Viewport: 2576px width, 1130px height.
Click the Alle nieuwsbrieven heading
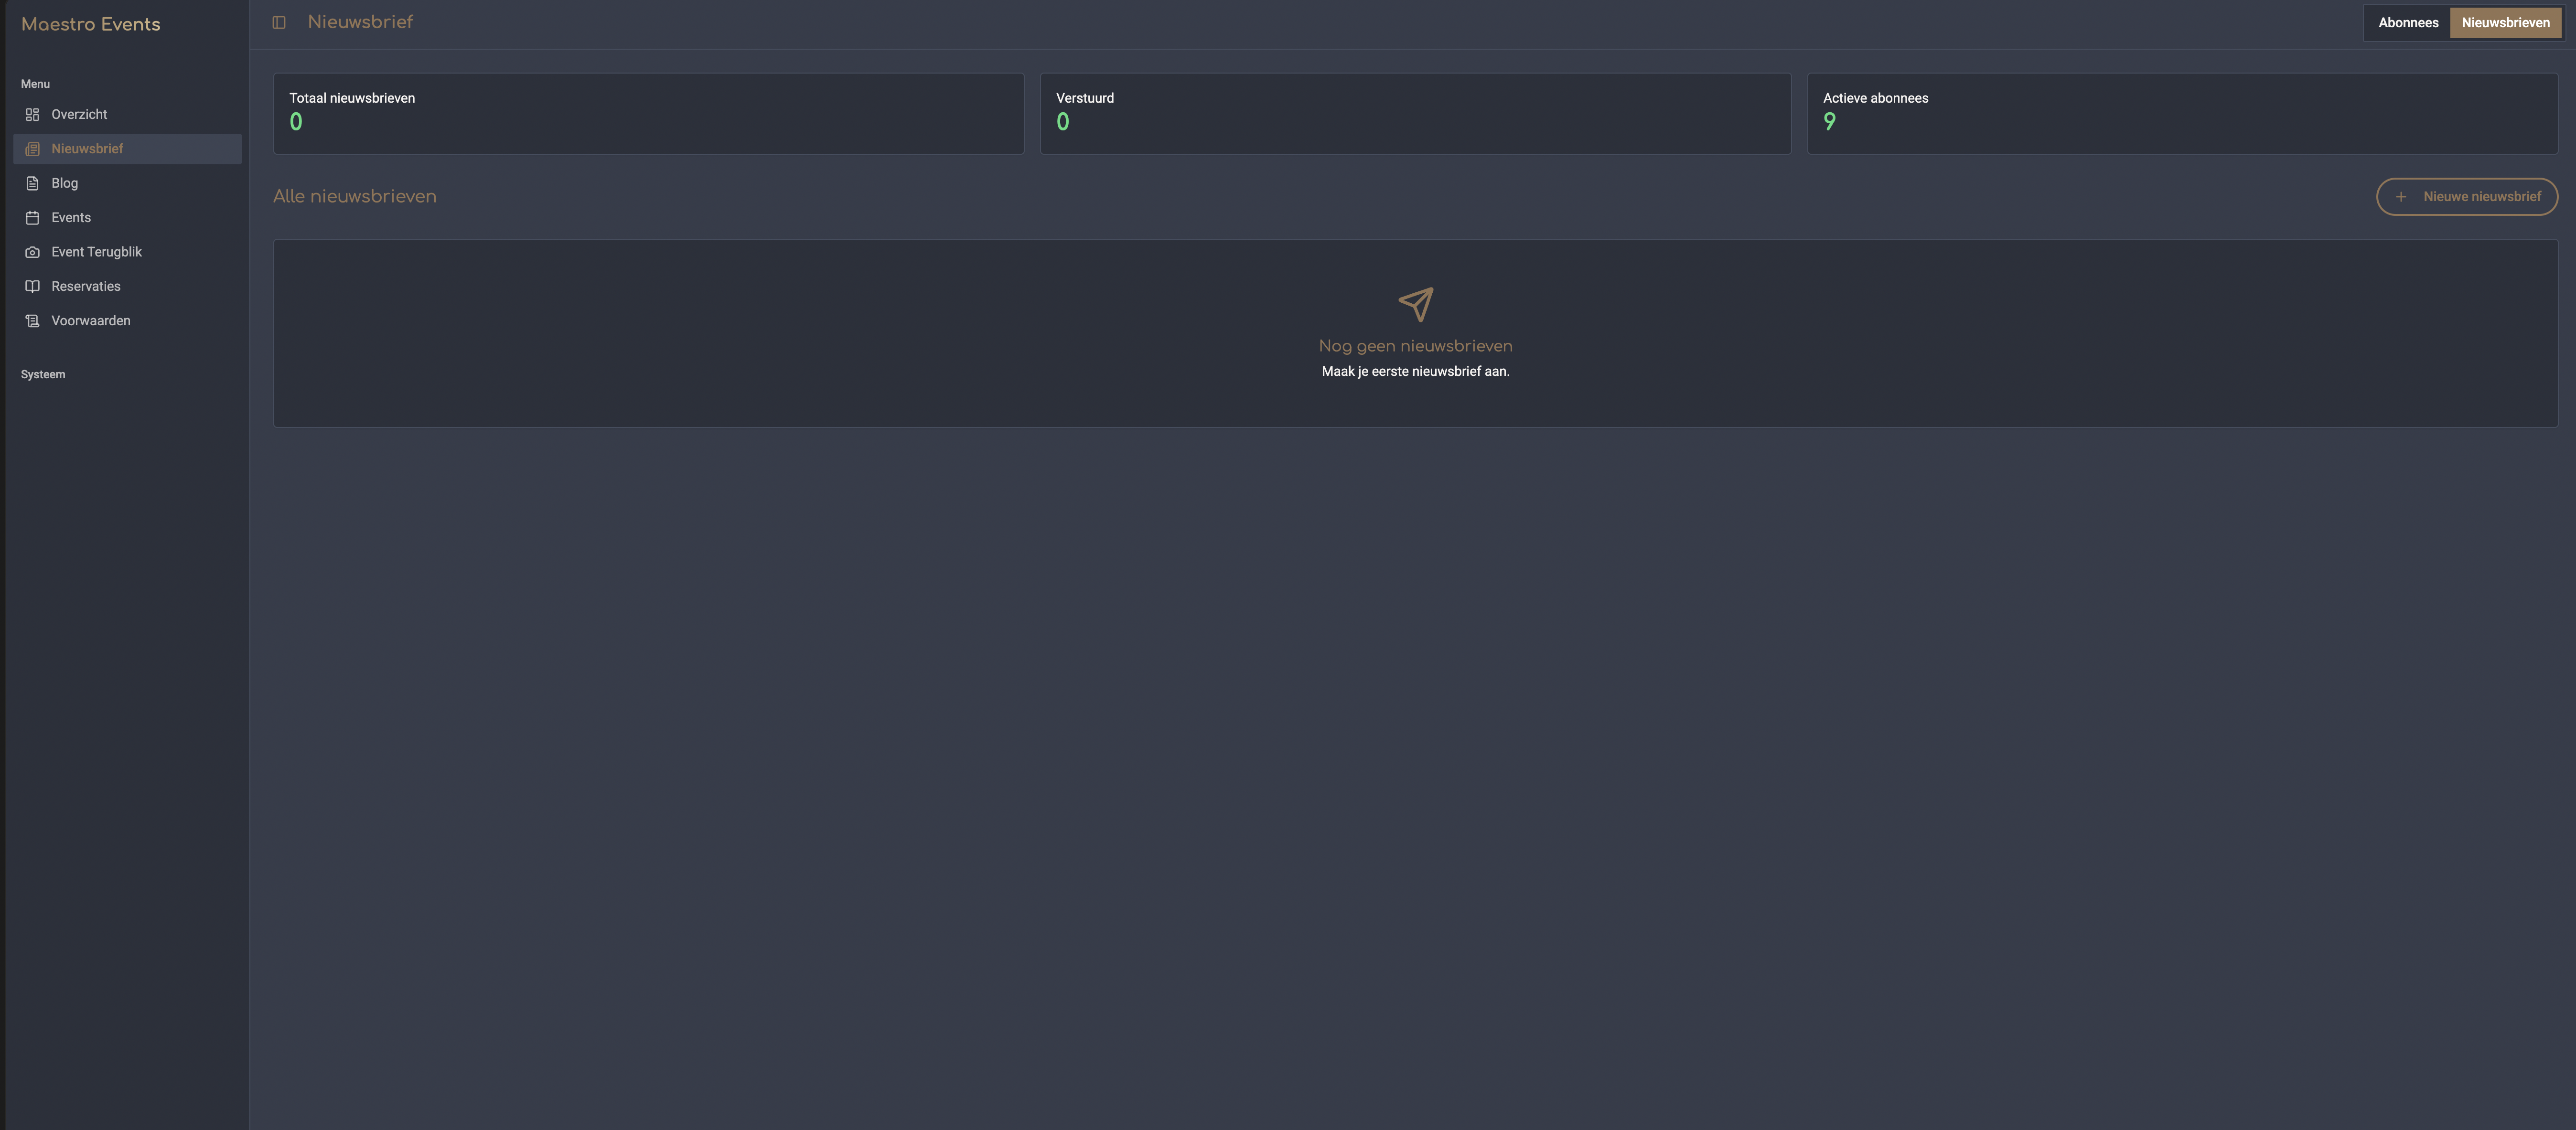[355, 197]
